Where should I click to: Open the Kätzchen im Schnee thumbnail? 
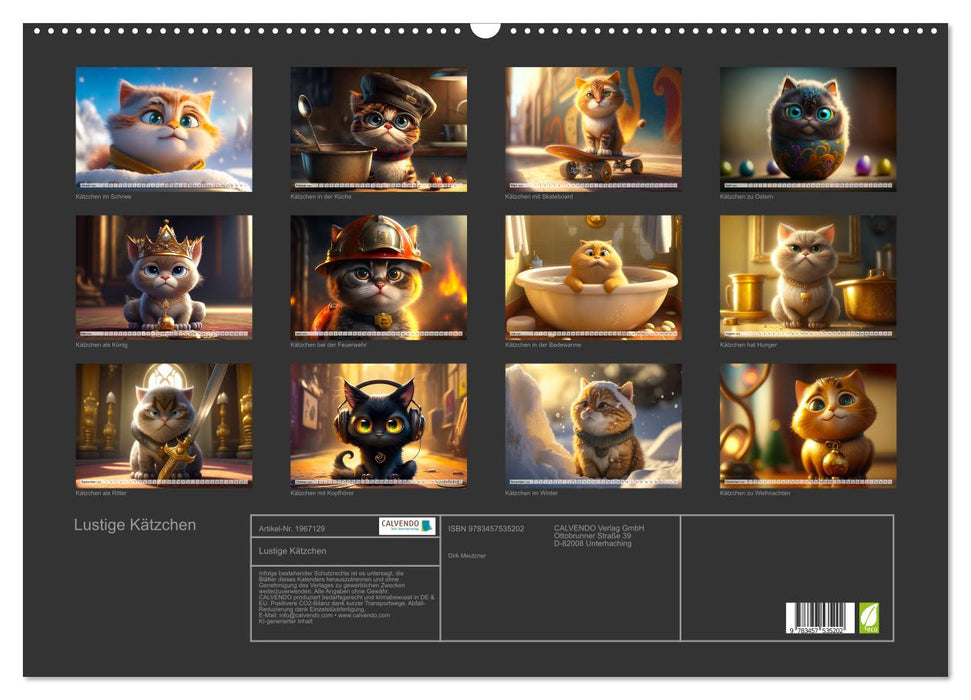pos(164,129)
